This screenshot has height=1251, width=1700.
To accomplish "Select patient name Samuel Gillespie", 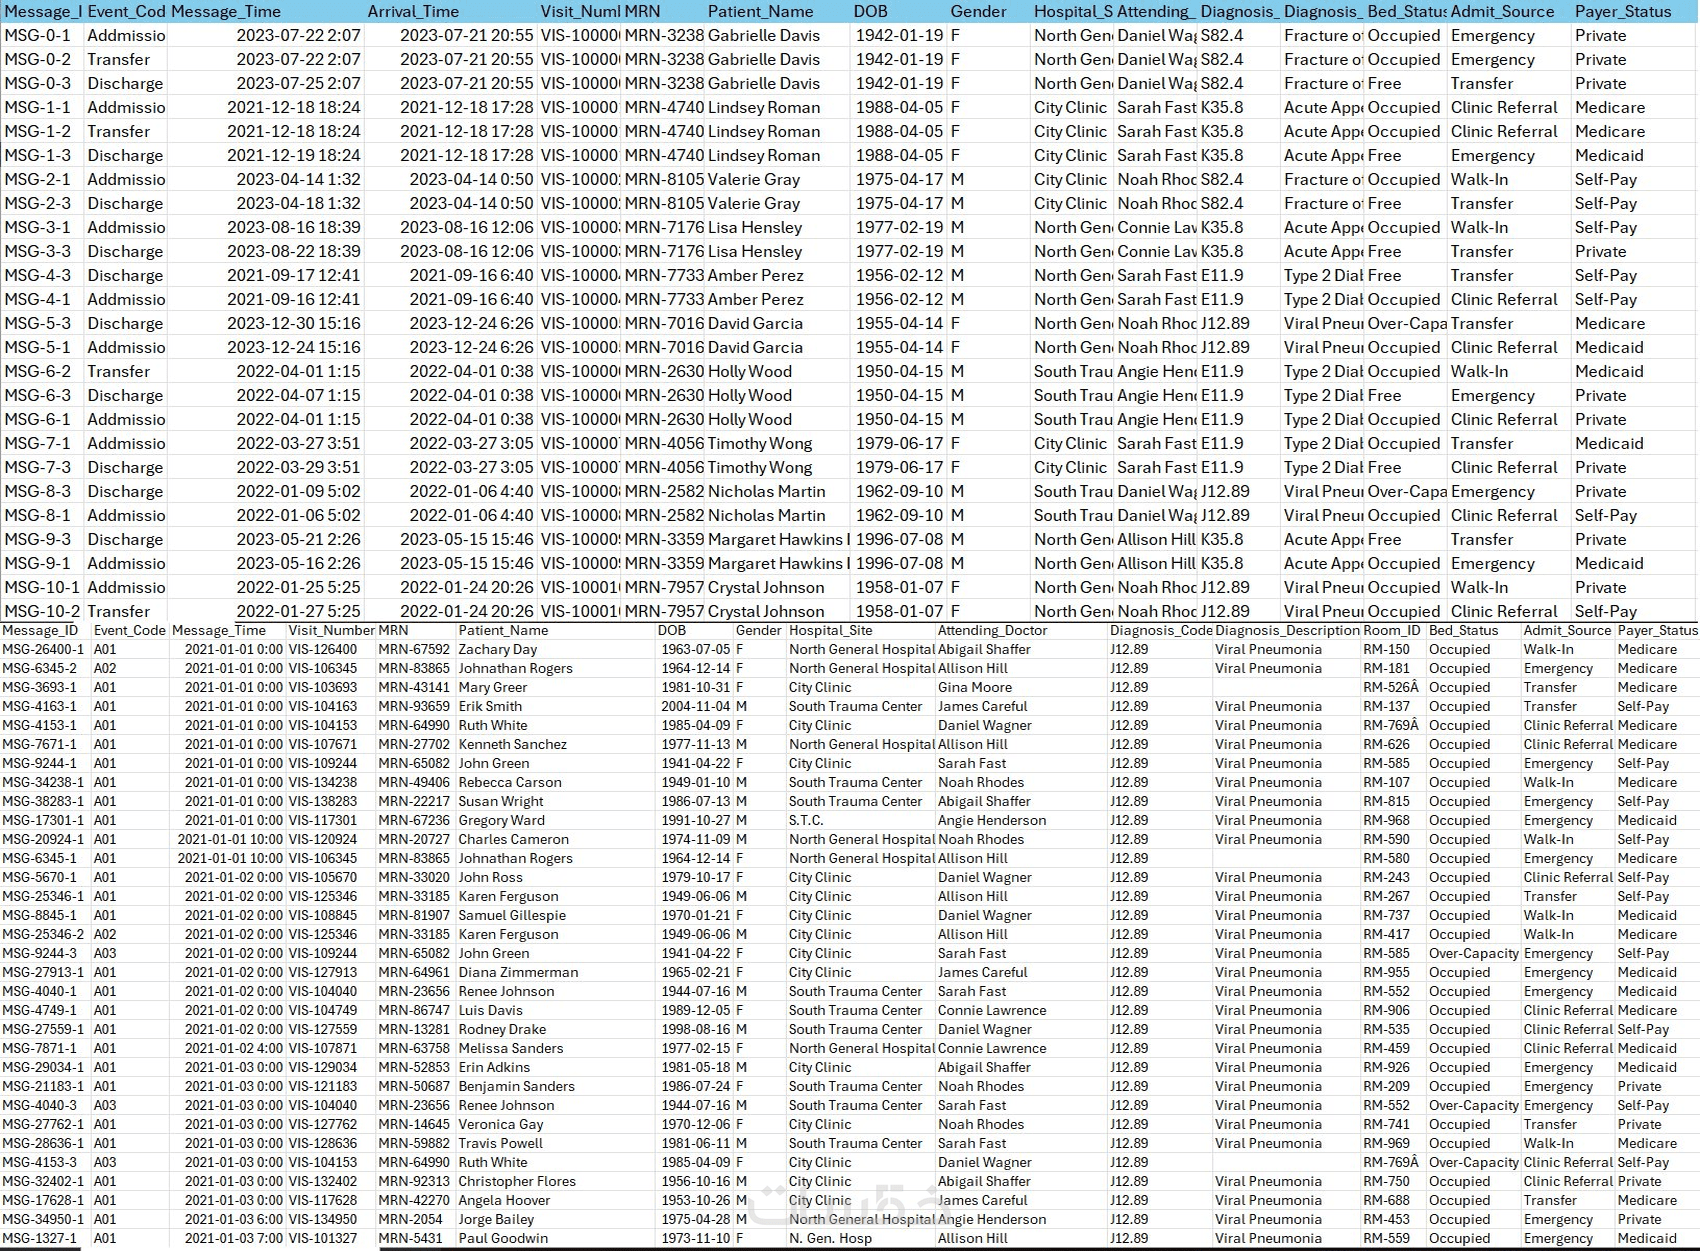I will [512, 915].
